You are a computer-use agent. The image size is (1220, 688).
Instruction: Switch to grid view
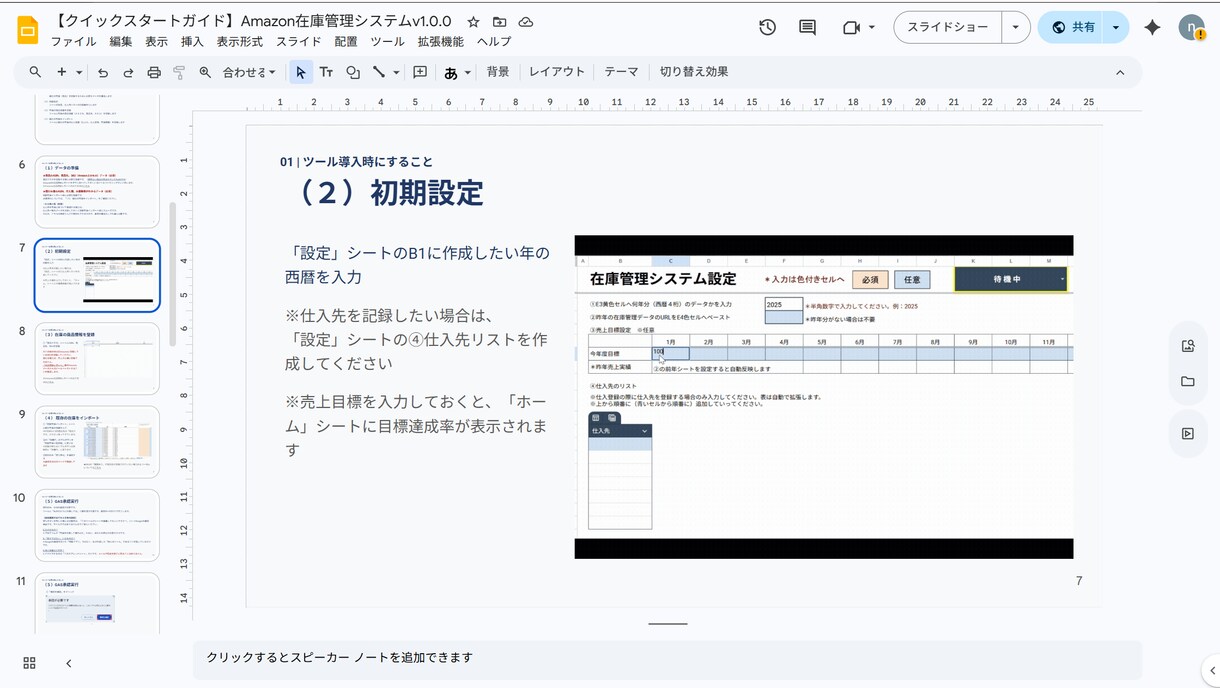[x=29, y=663]
